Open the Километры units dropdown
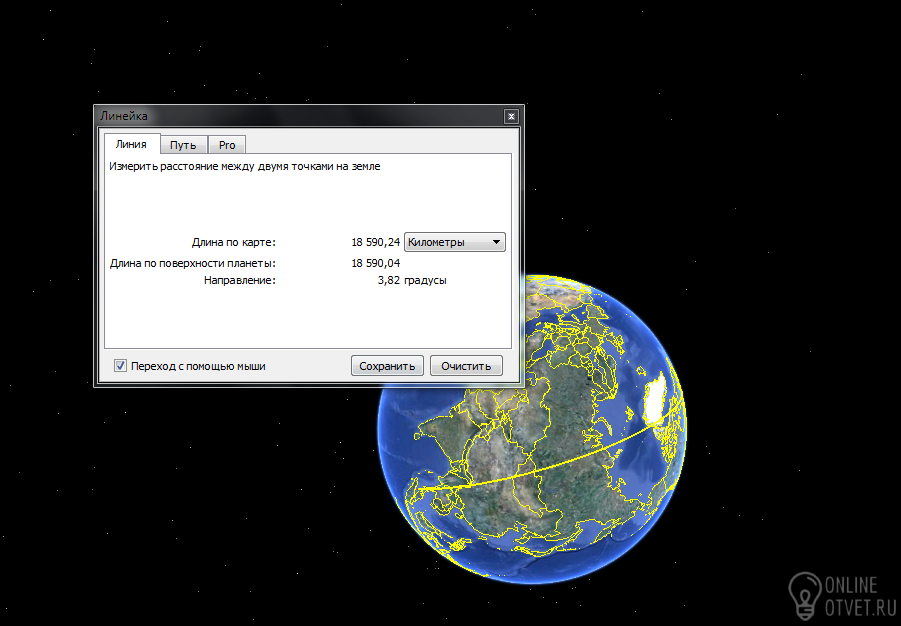This screenshot has width=901, height=626. [454, 242]
